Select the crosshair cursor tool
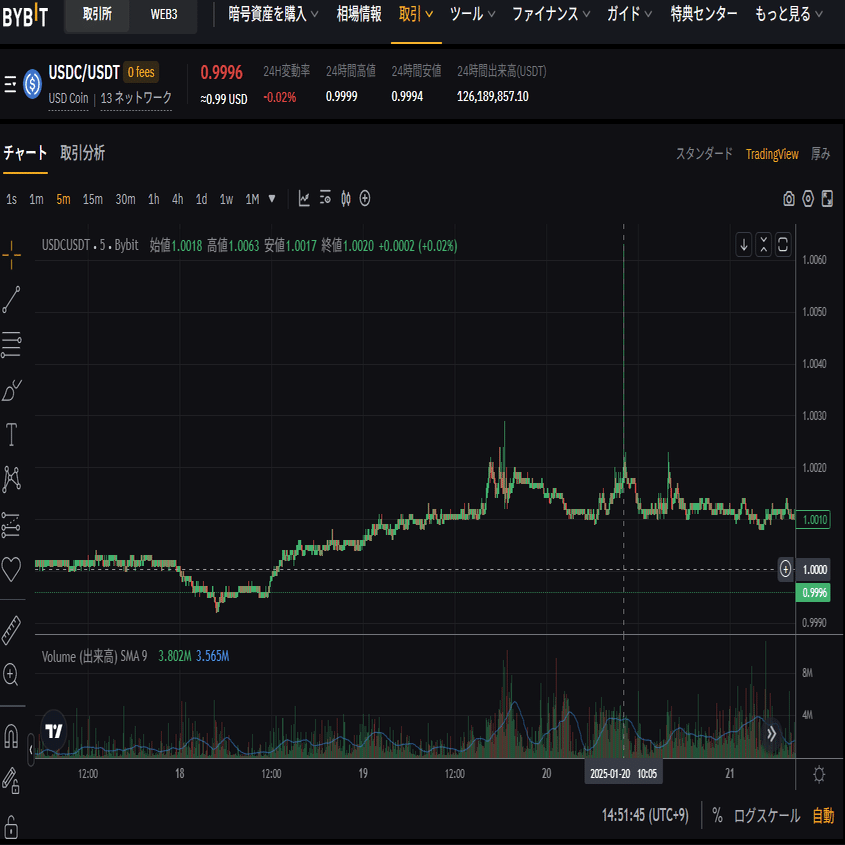This screenshot has height=845, width=845. tap(11, 254)
